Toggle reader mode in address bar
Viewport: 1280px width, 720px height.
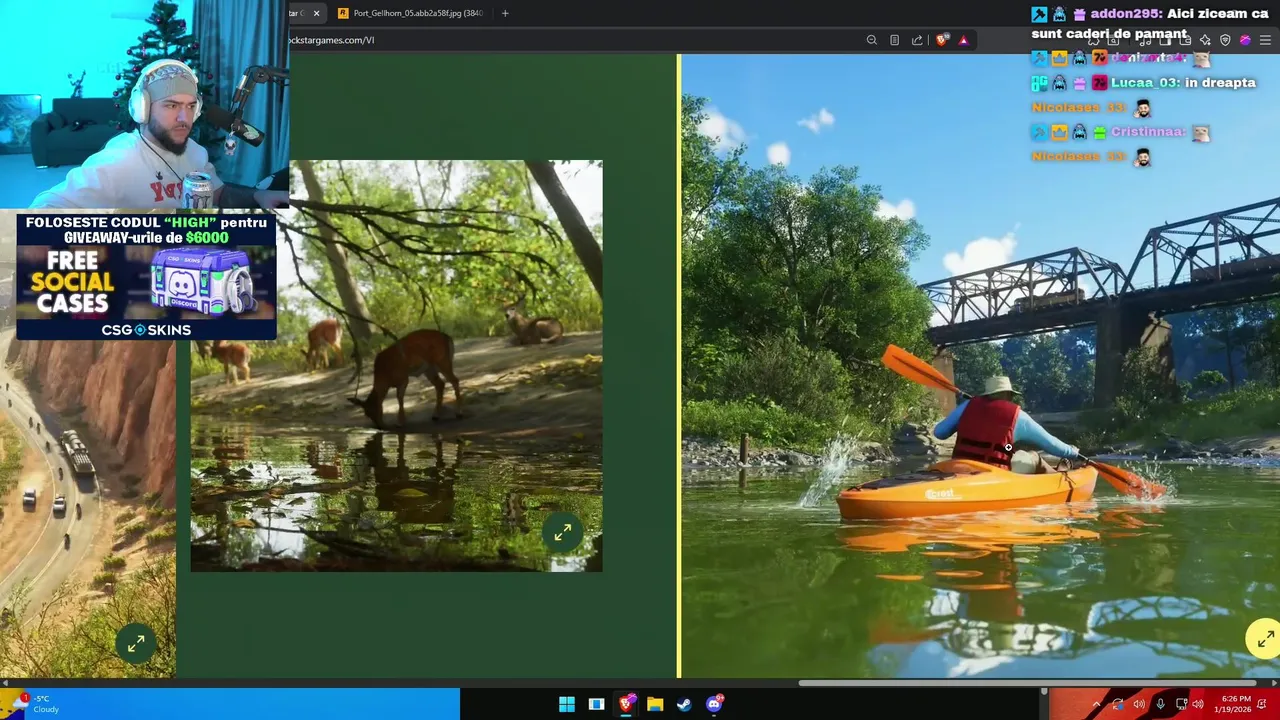pos(894,40)
